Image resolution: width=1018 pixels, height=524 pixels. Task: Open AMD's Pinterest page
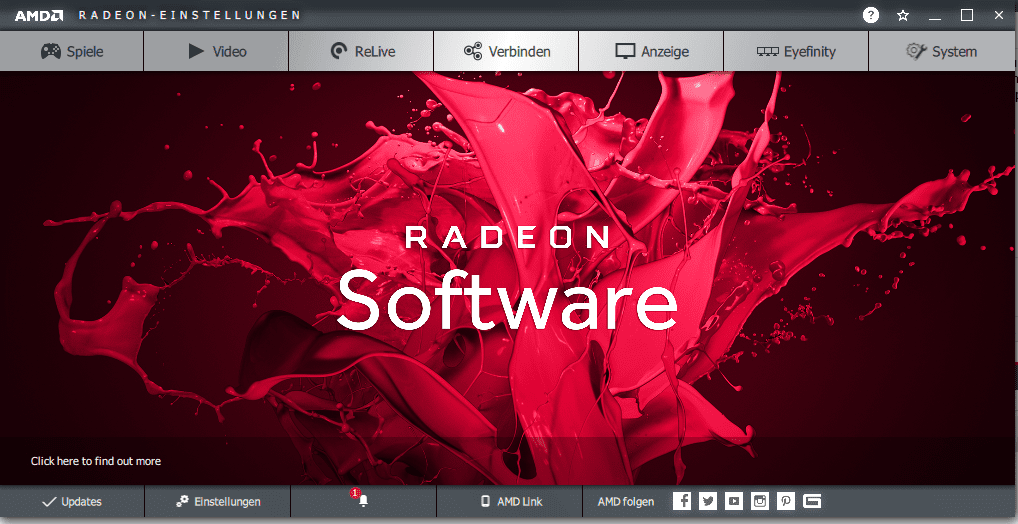click(x=786, y=501)
